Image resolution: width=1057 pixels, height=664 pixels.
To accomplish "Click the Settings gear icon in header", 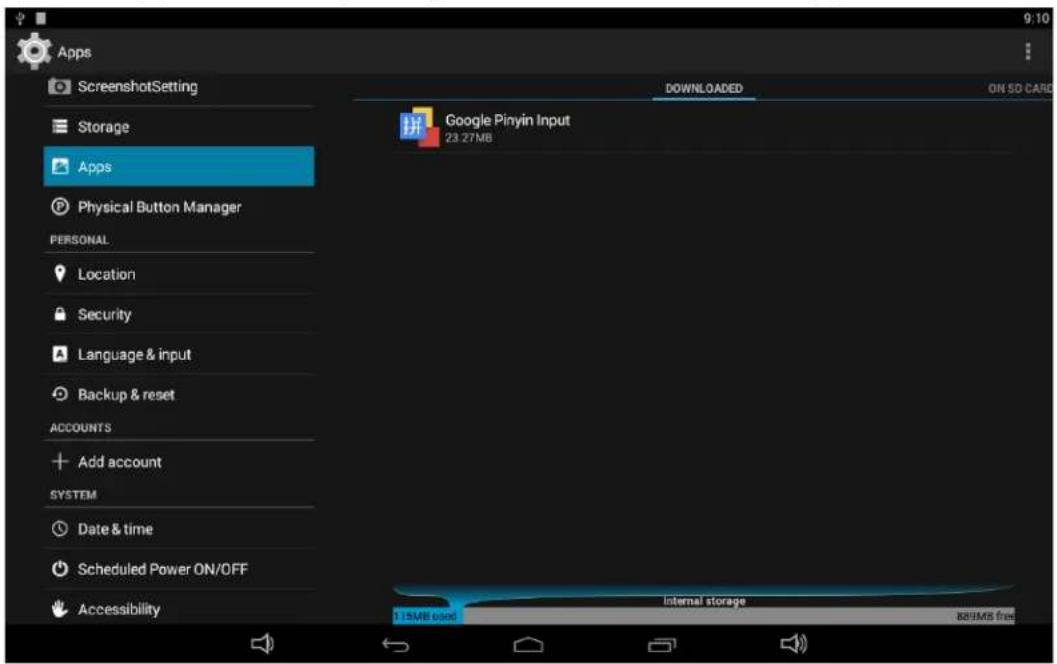I will click(x=34, y=51).
